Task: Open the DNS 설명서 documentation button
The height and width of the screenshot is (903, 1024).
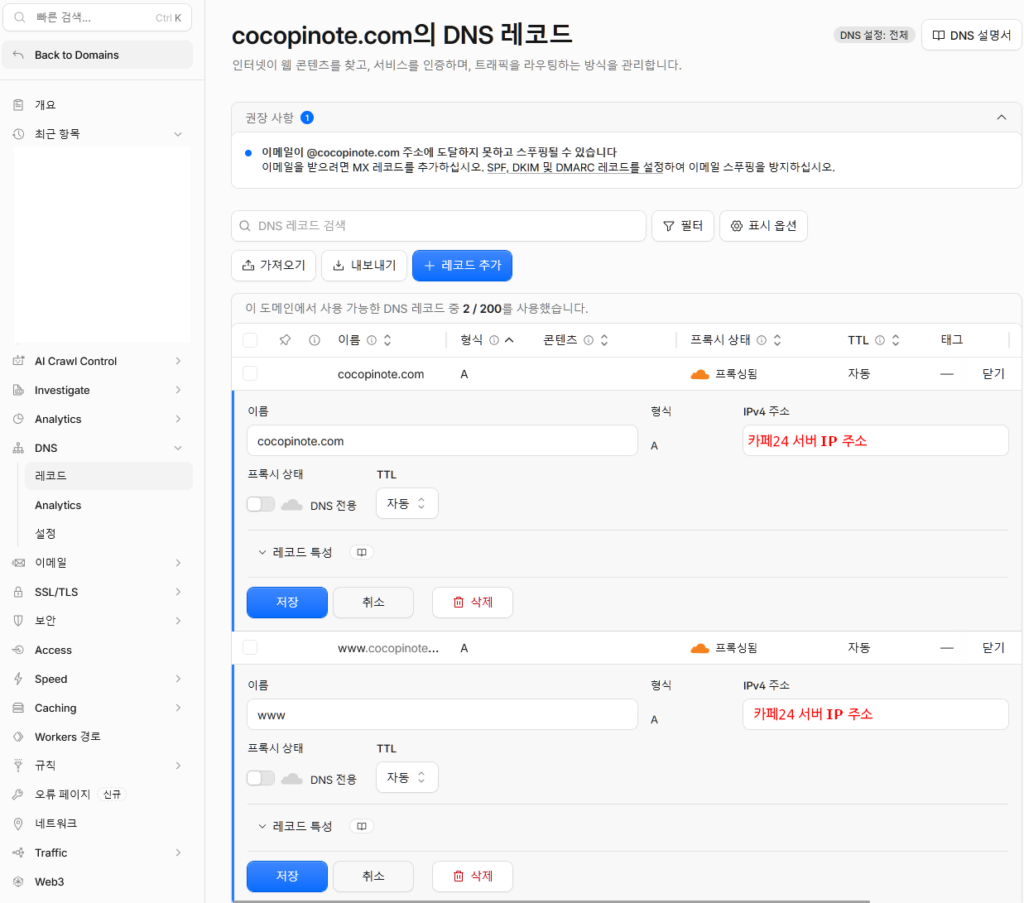Action: 972,35
